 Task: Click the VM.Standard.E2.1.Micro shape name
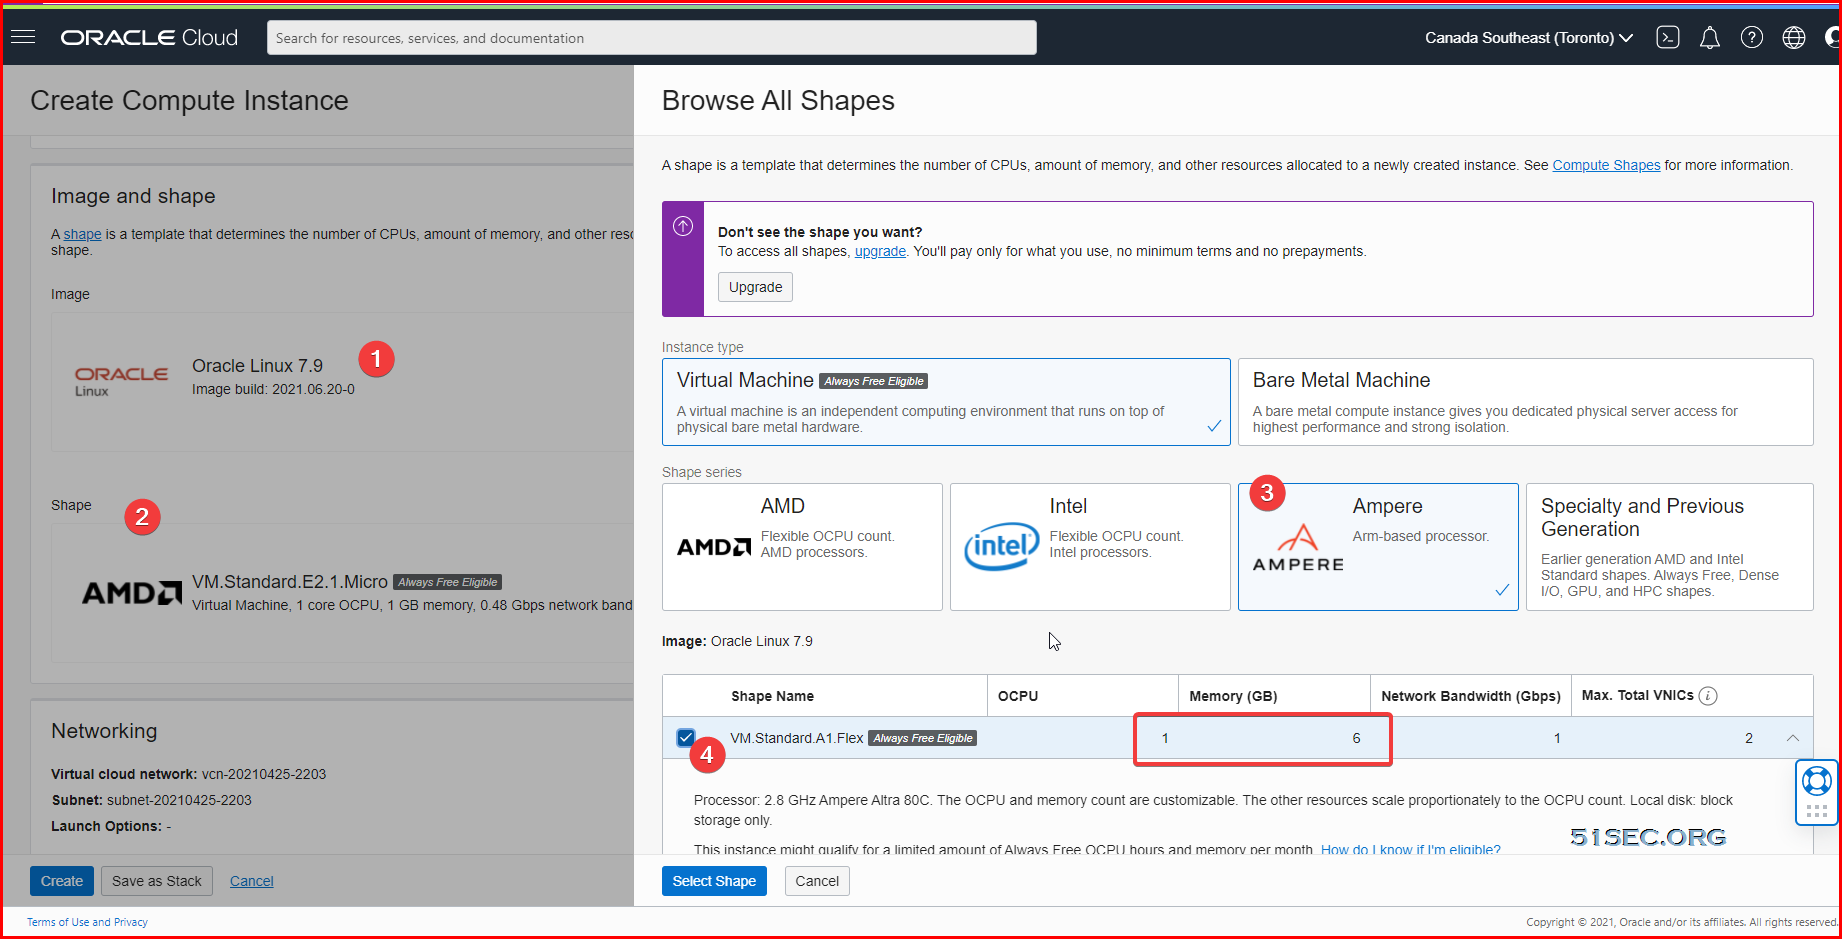tap(290, 582)
